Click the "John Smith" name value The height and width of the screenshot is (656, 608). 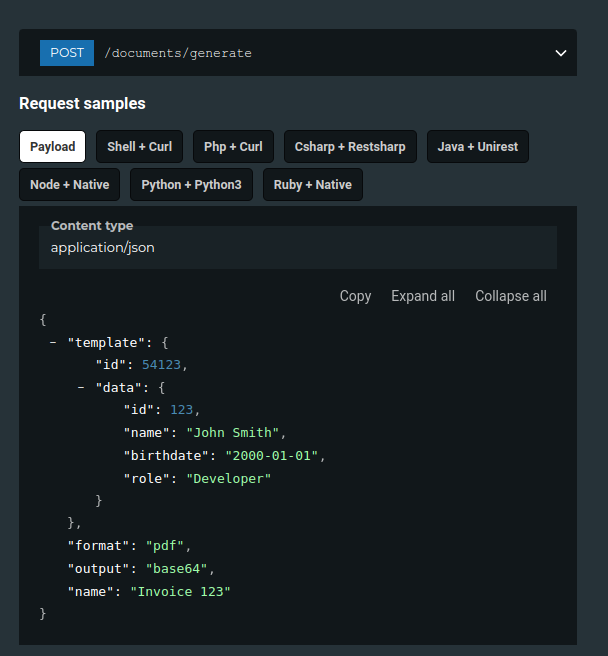(x=236, y=433)
